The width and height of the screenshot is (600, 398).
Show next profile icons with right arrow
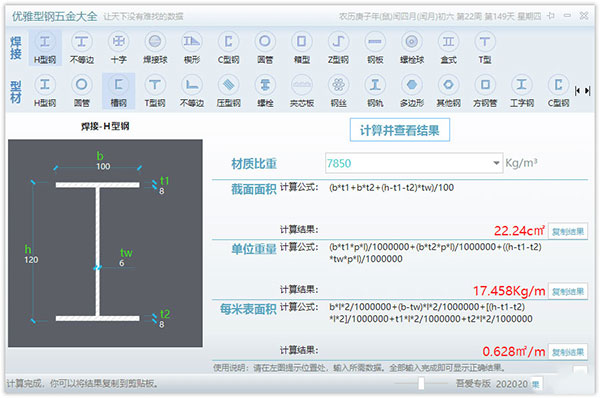(x=587, y=91)
